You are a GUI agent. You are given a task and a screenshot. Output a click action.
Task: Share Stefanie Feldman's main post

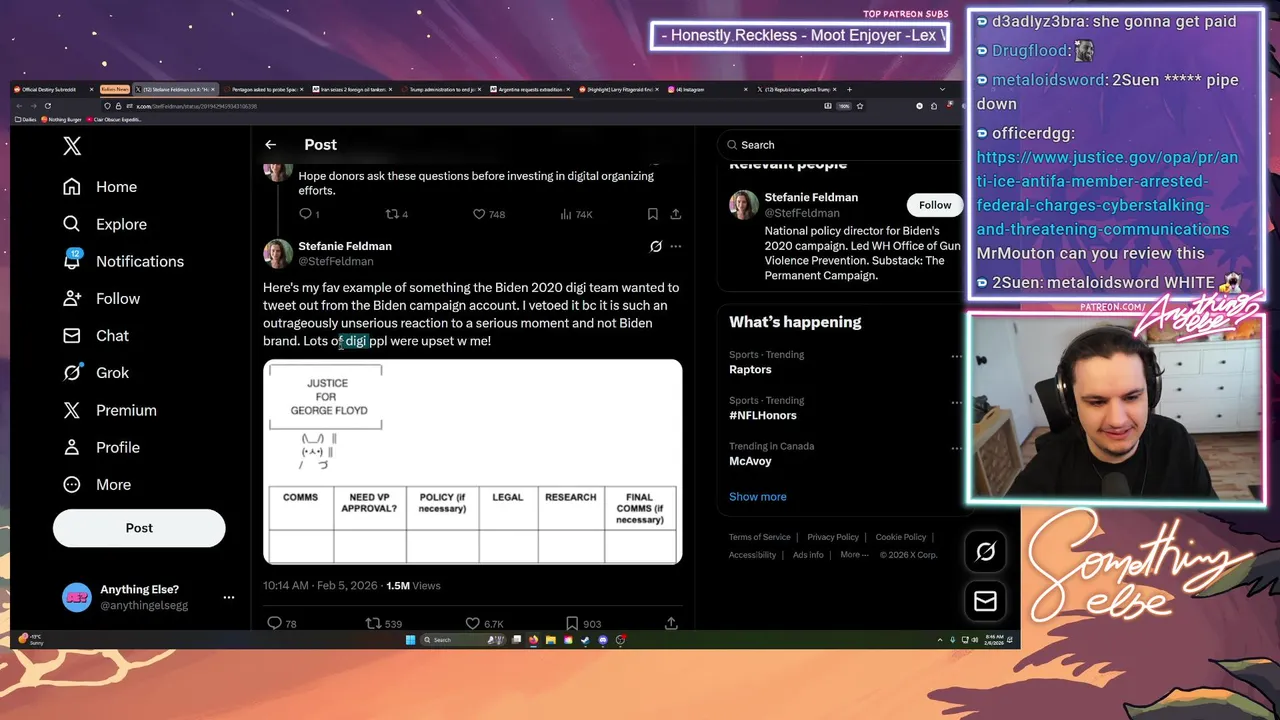click(671, 623)
